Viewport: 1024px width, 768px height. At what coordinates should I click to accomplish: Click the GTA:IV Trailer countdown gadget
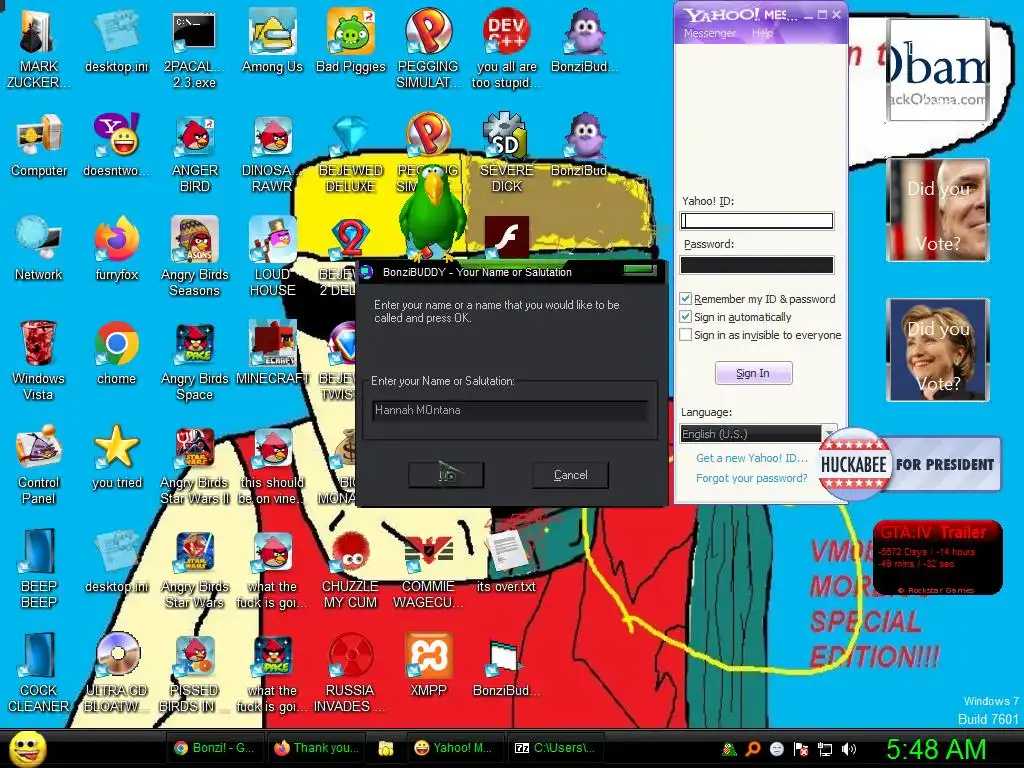pyautogui.click(x=937, y=558)
